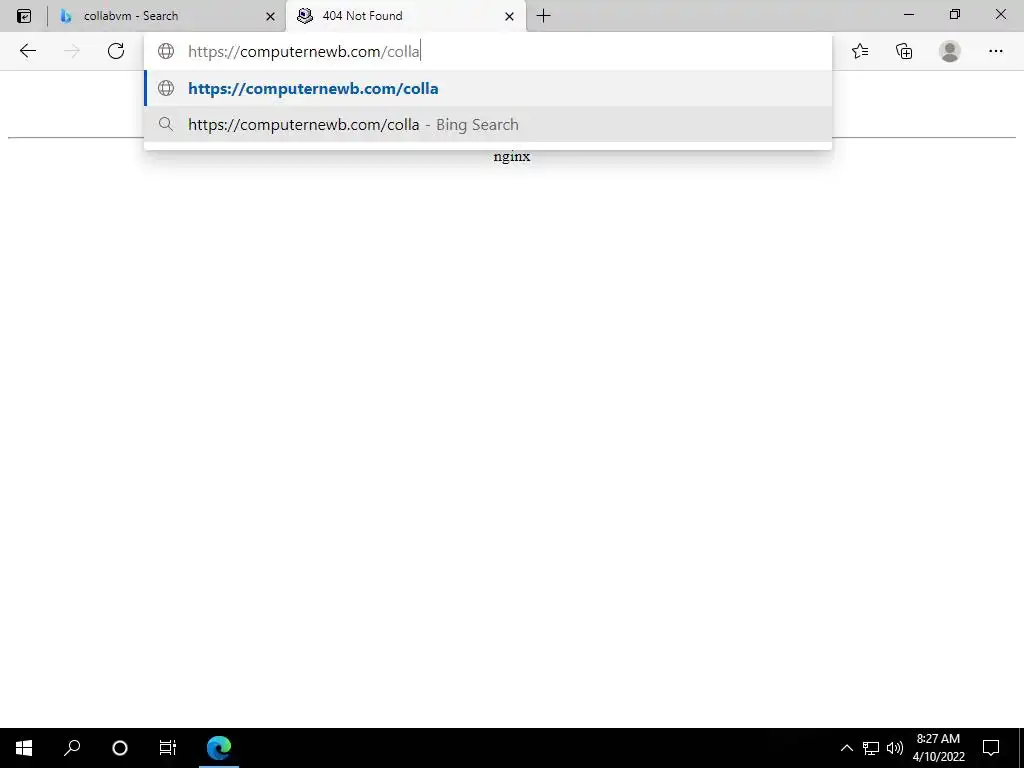Screen dimensions: 1024x768
Task: Open Task View on taskbar
Action: coord(168,748)
